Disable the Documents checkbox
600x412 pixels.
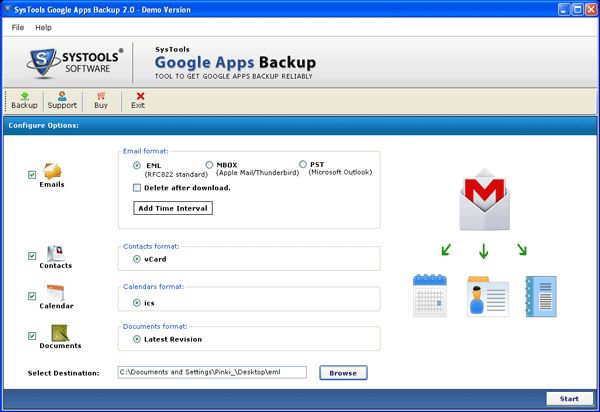click(x=33, y=337)
